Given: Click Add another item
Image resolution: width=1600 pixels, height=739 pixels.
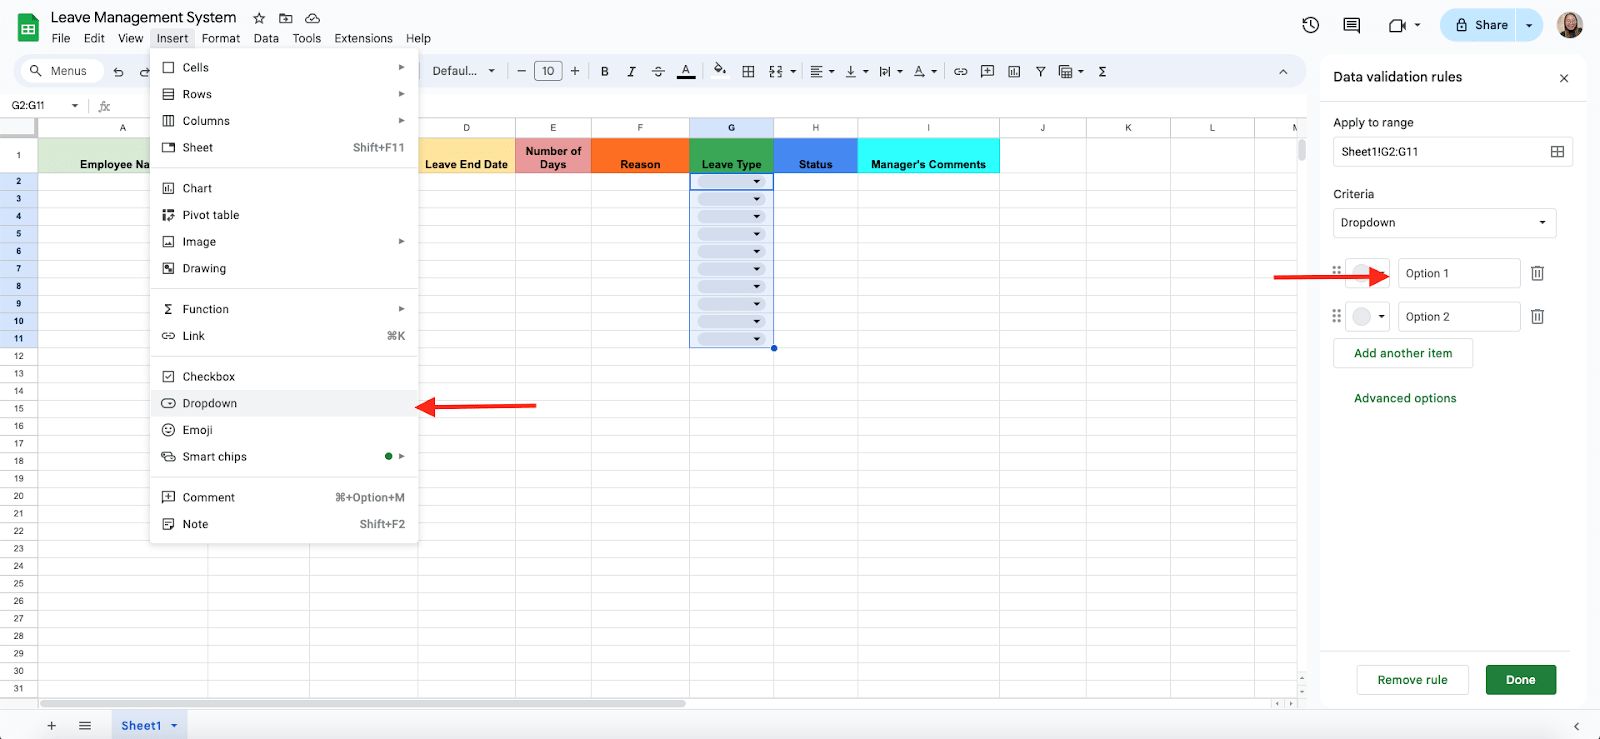Looking at the screenshot, I should pyautogui.click(x=1402, y=353).
